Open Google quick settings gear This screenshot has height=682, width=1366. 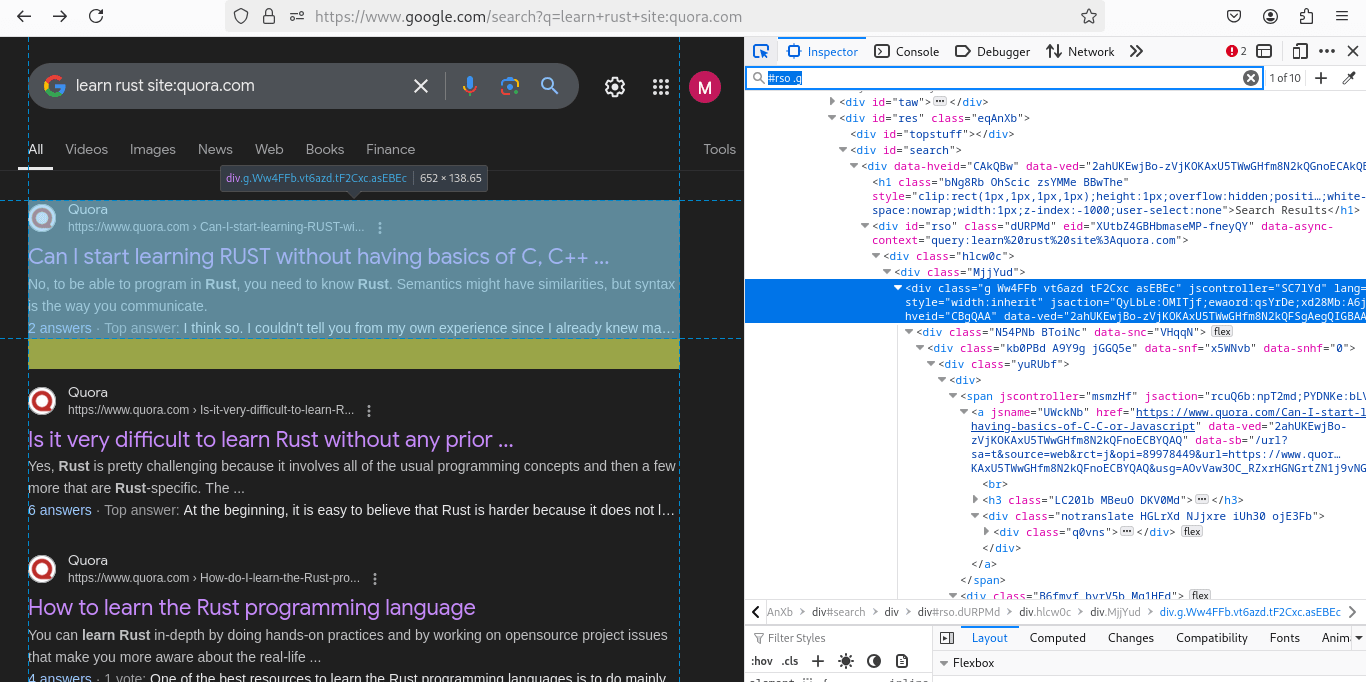click(x=615, y=87)
